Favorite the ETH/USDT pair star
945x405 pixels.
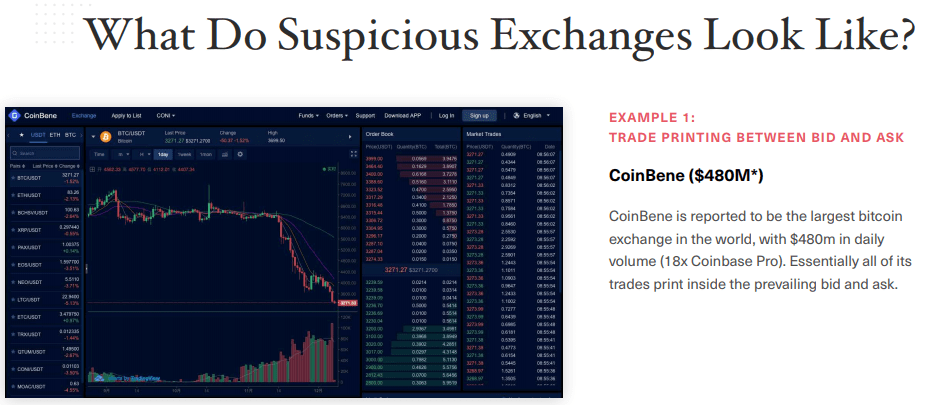click(11, 195)
